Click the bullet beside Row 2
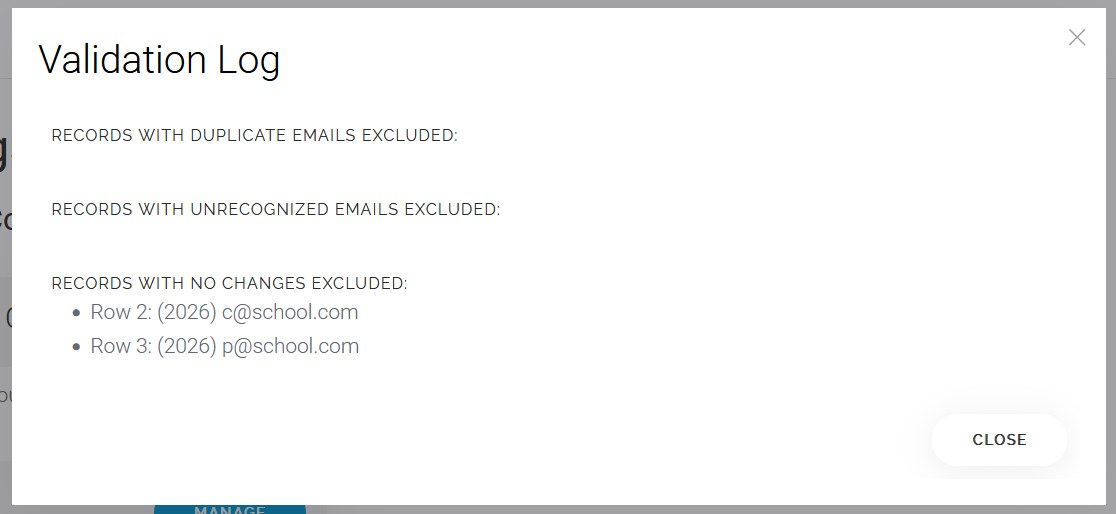The image size is (1116, 514). pos(77,313)
